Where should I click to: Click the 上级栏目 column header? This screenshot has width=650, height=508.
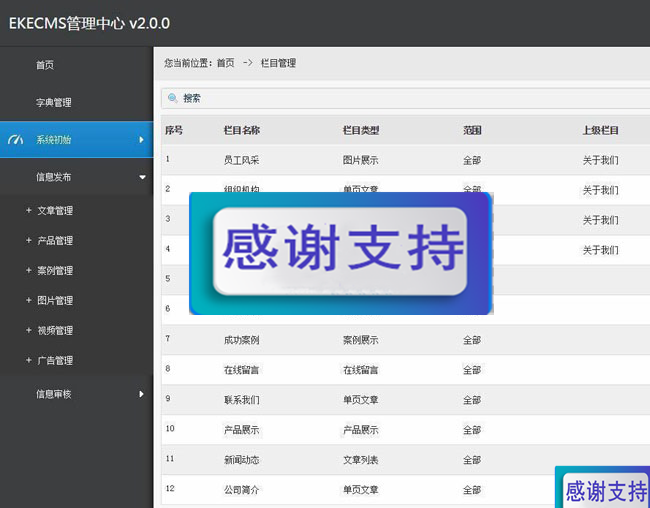pos(601,130)
